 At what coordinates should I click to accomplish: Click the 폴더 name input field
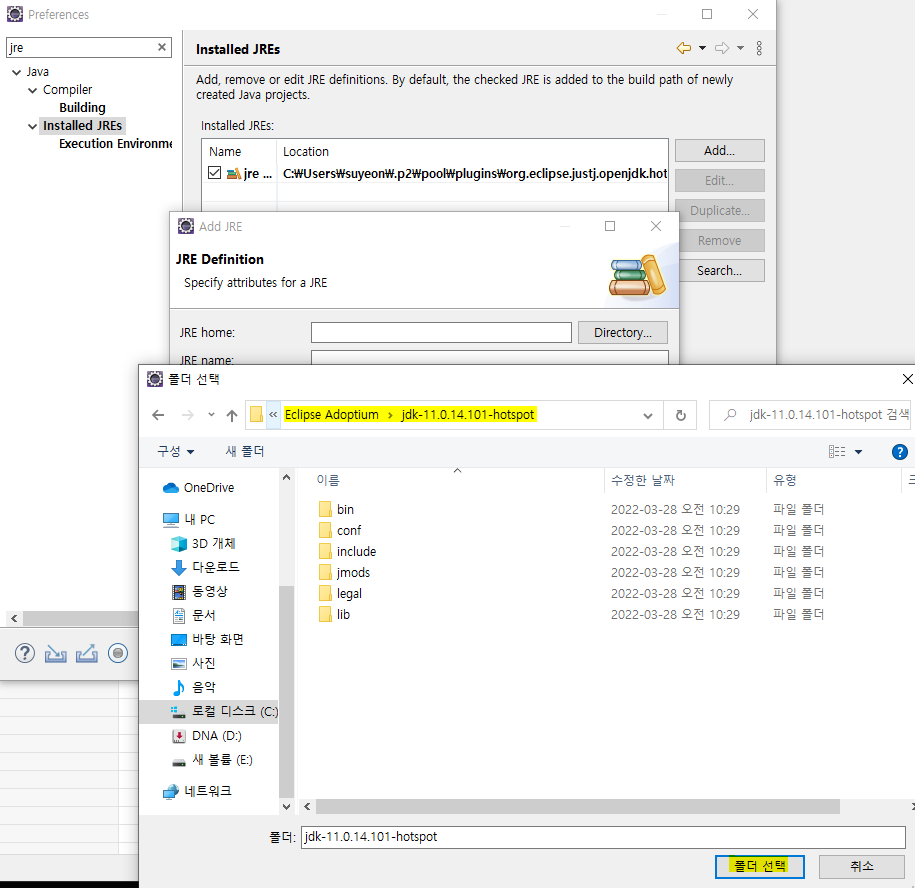(603, 837)
